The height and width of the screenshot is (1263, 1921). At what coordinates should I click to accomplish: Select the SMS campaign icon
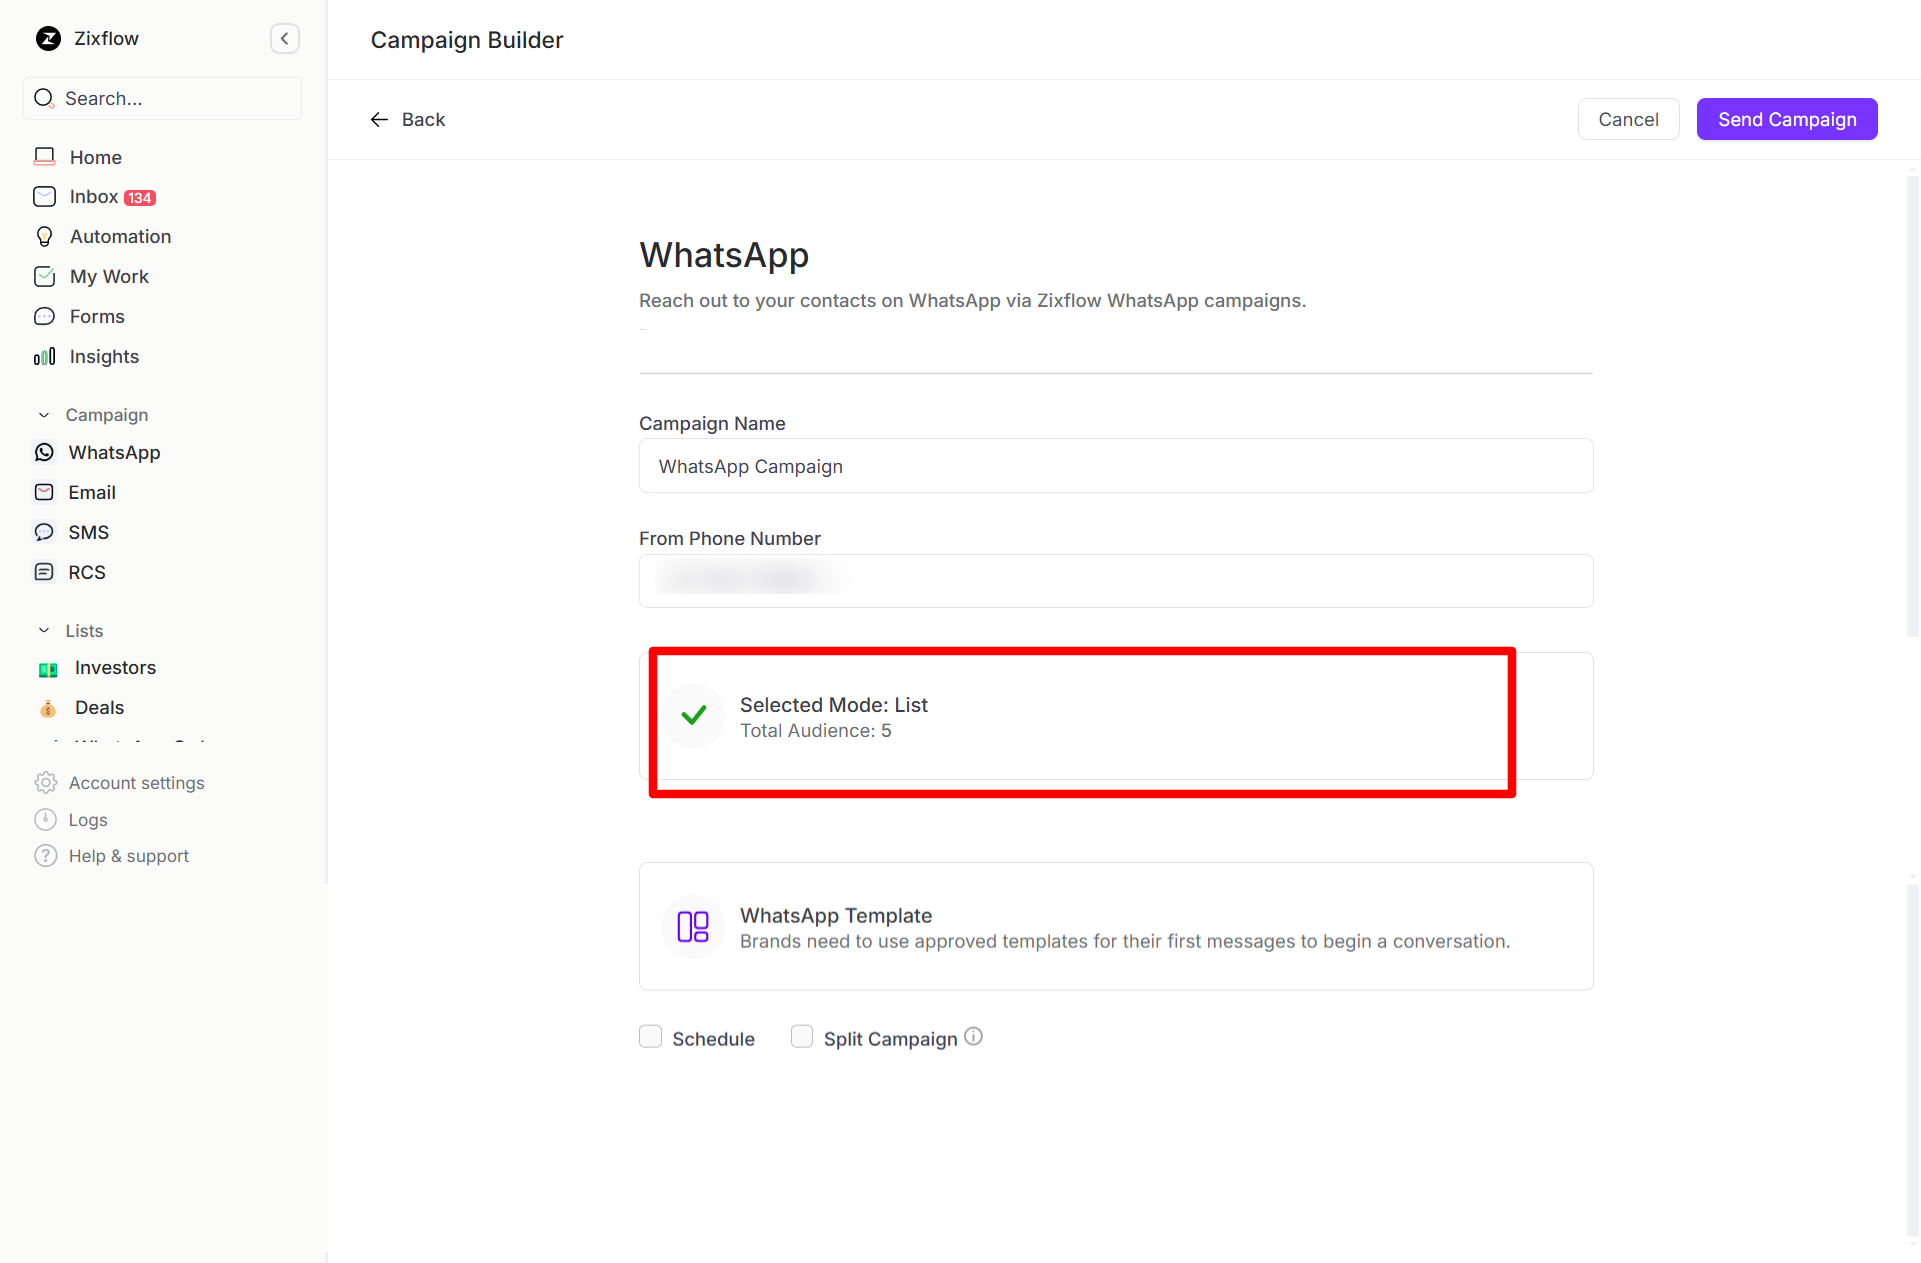pyautogui.click(x=44, y=532)
